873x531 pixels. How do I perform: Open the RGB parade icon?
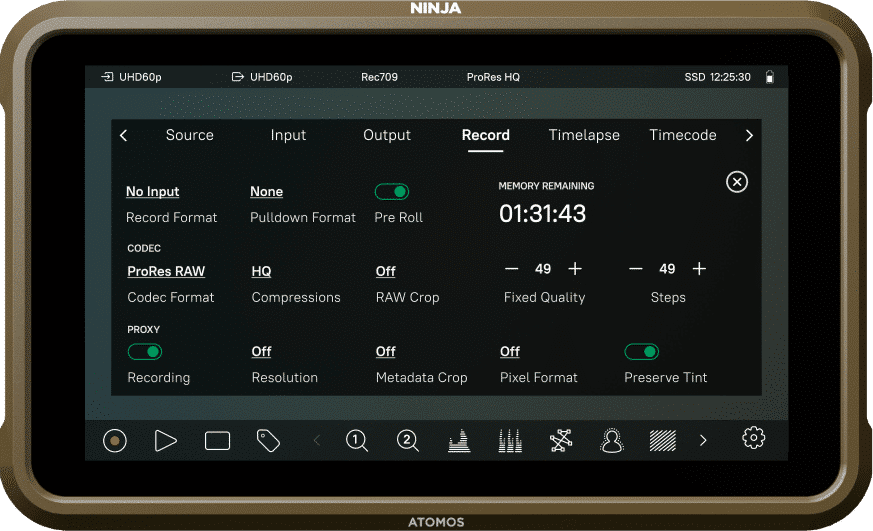tap(510, 440)
